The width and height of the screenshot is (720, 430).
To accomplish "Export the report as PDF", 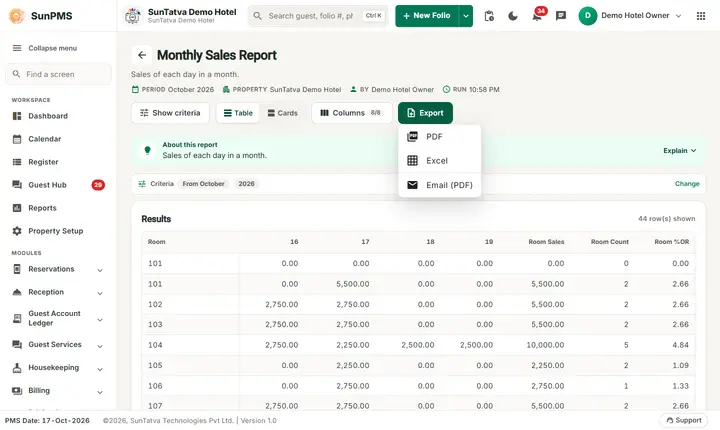I will [439, 137].
